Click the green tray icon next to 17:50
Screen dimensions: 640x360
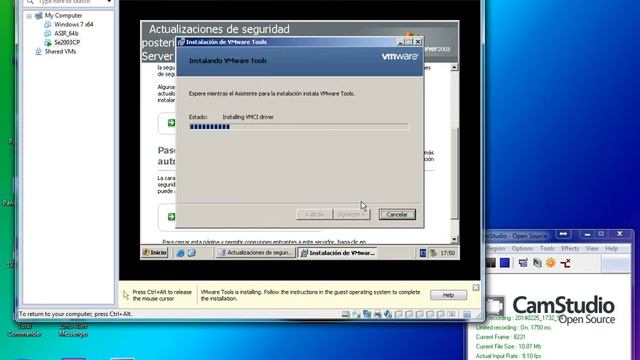pyautogui.click(x=433, y=253)
